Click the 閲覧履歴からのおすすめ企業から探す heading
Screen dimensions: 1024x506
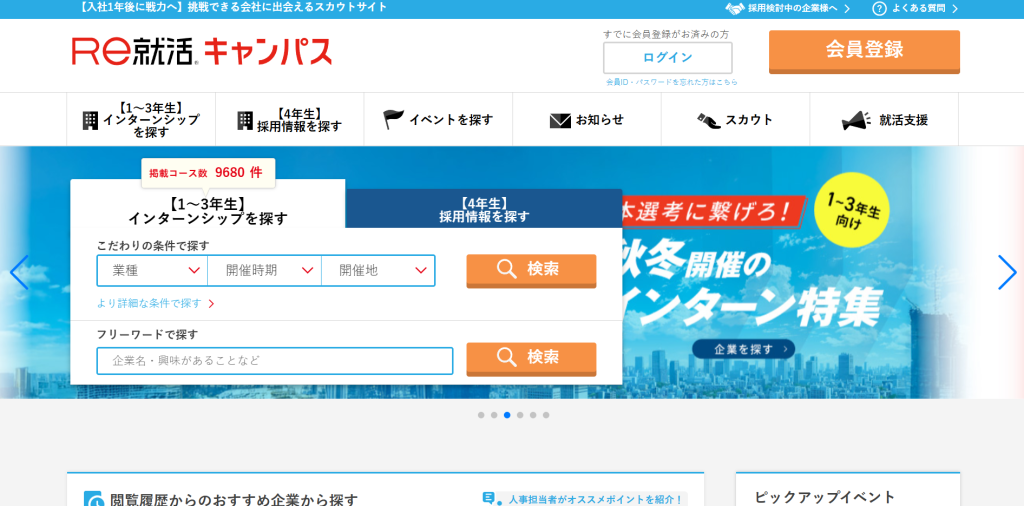point(234,499)
